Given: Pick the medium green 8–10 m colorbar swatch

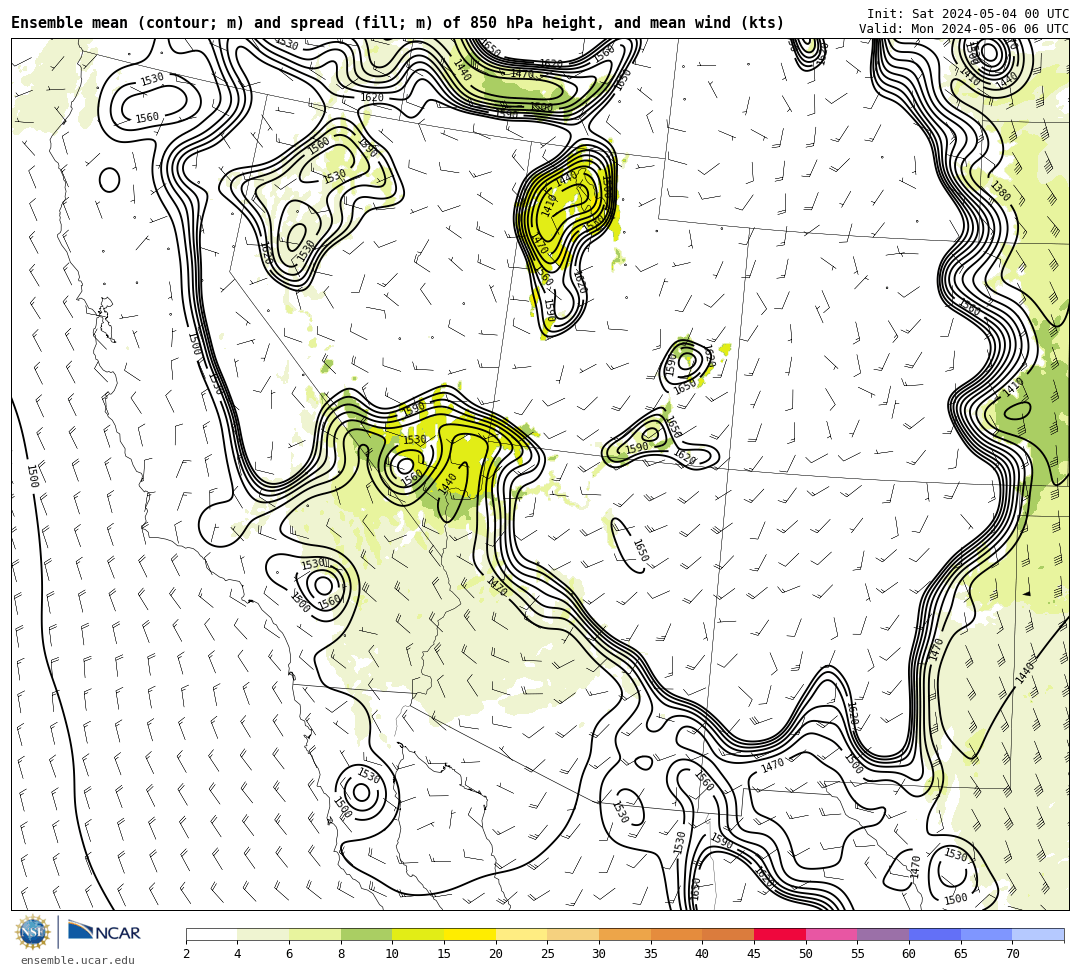Looking at the screenshot, I should pyautogui.click(x=366, y=934).
